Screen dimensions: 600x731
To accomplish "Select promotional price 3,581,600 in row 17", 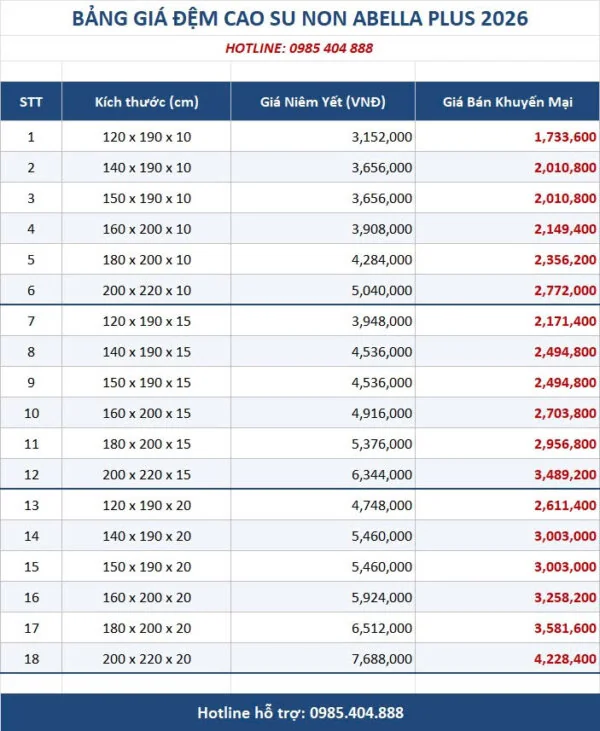I will coord(565,628).
